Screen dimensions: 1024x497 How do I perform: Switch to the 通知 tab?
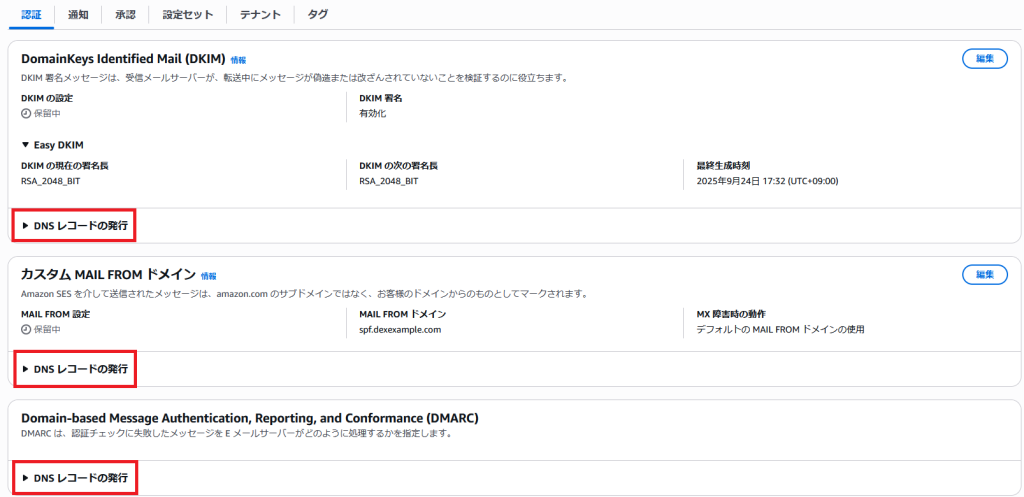click(78, 15)
